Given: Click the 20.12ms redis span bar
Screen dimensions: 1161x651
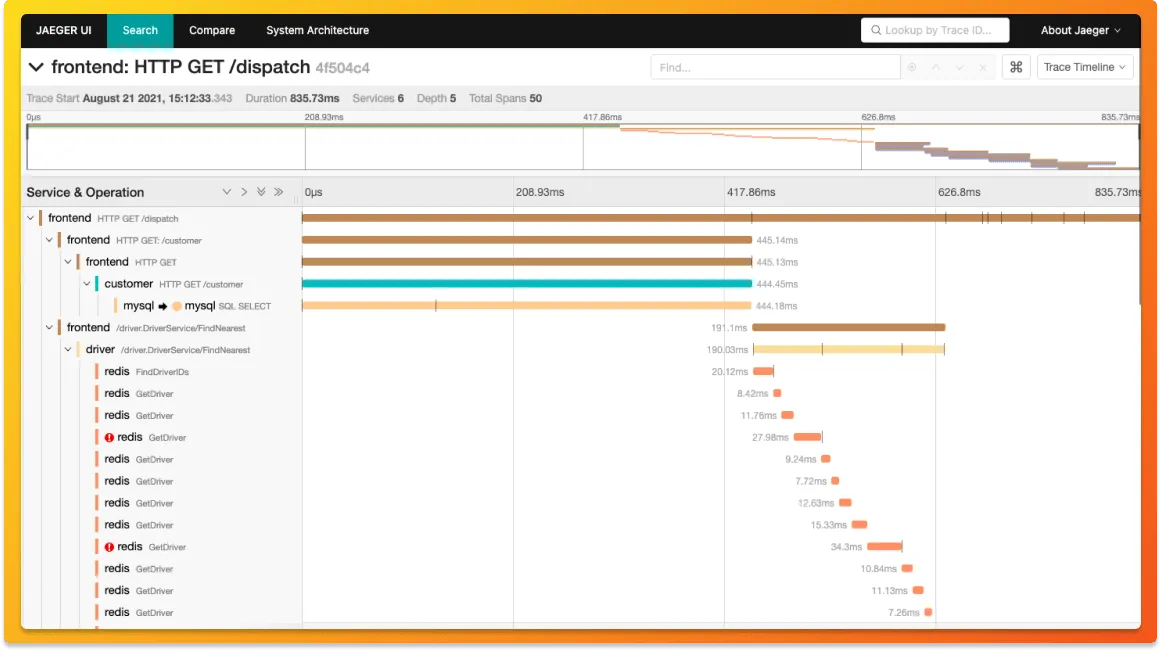Looking at the screenshot, I should pyautogui.click(x=763, y=371).
